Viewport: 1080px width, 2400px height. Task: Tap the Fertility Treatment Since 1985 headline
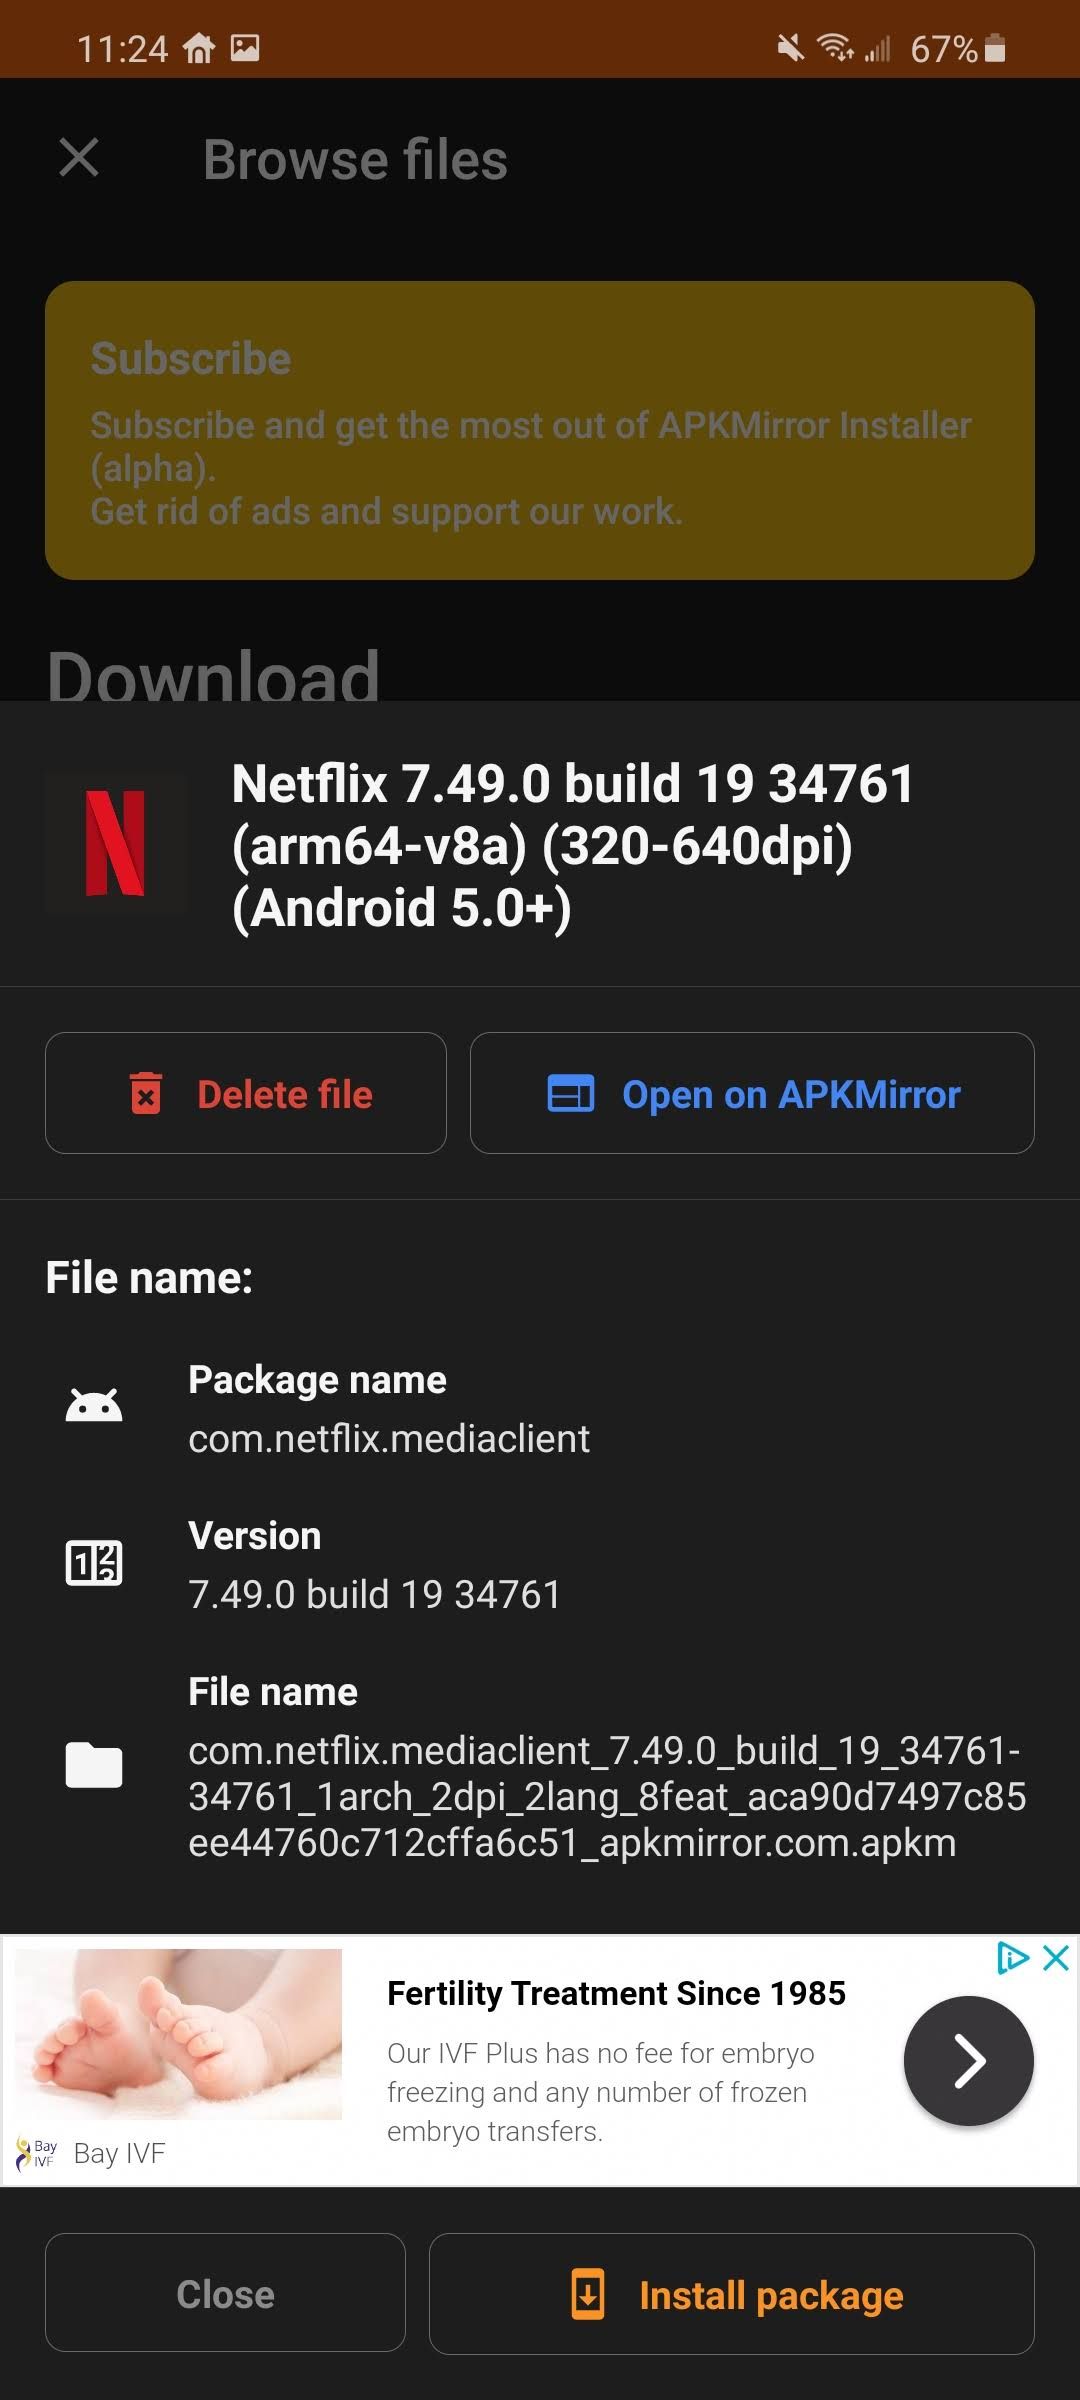[x=616, y=1992]
